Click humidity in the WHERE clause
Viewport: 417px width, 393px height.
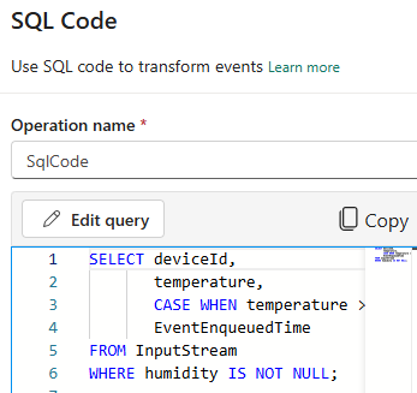tap(181, 374)
